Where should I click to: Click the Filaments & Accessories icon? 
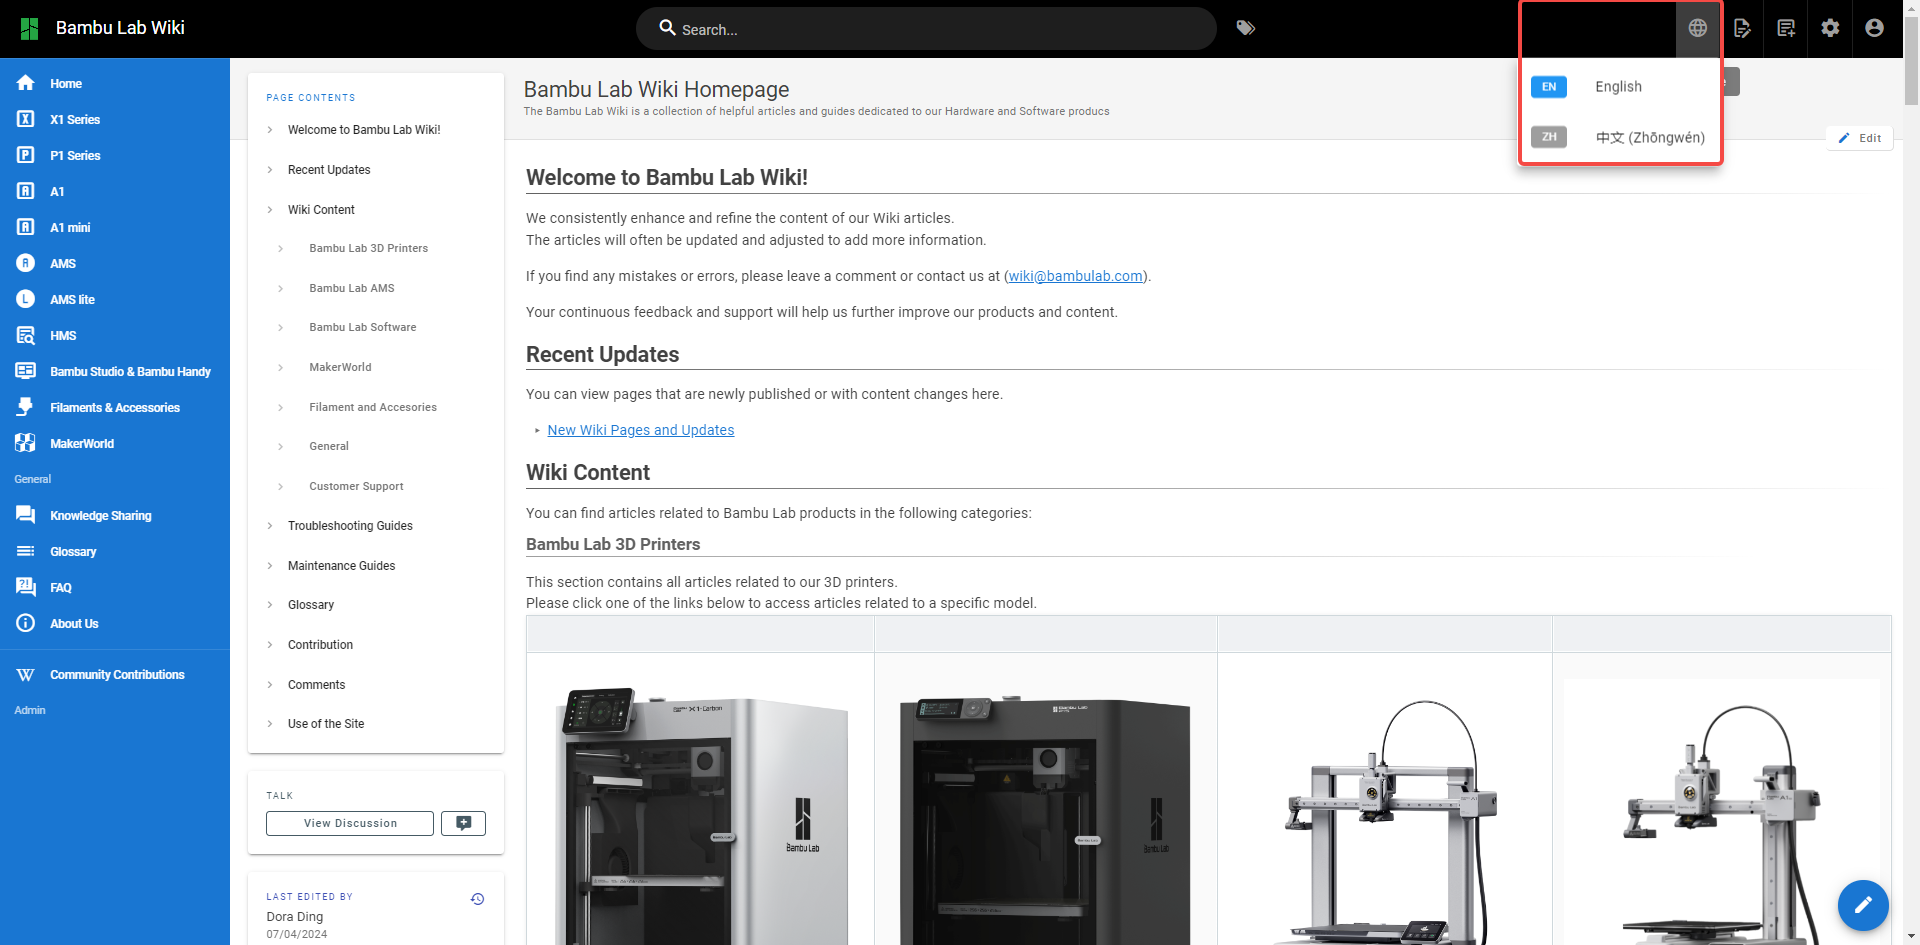coord(26,407)
